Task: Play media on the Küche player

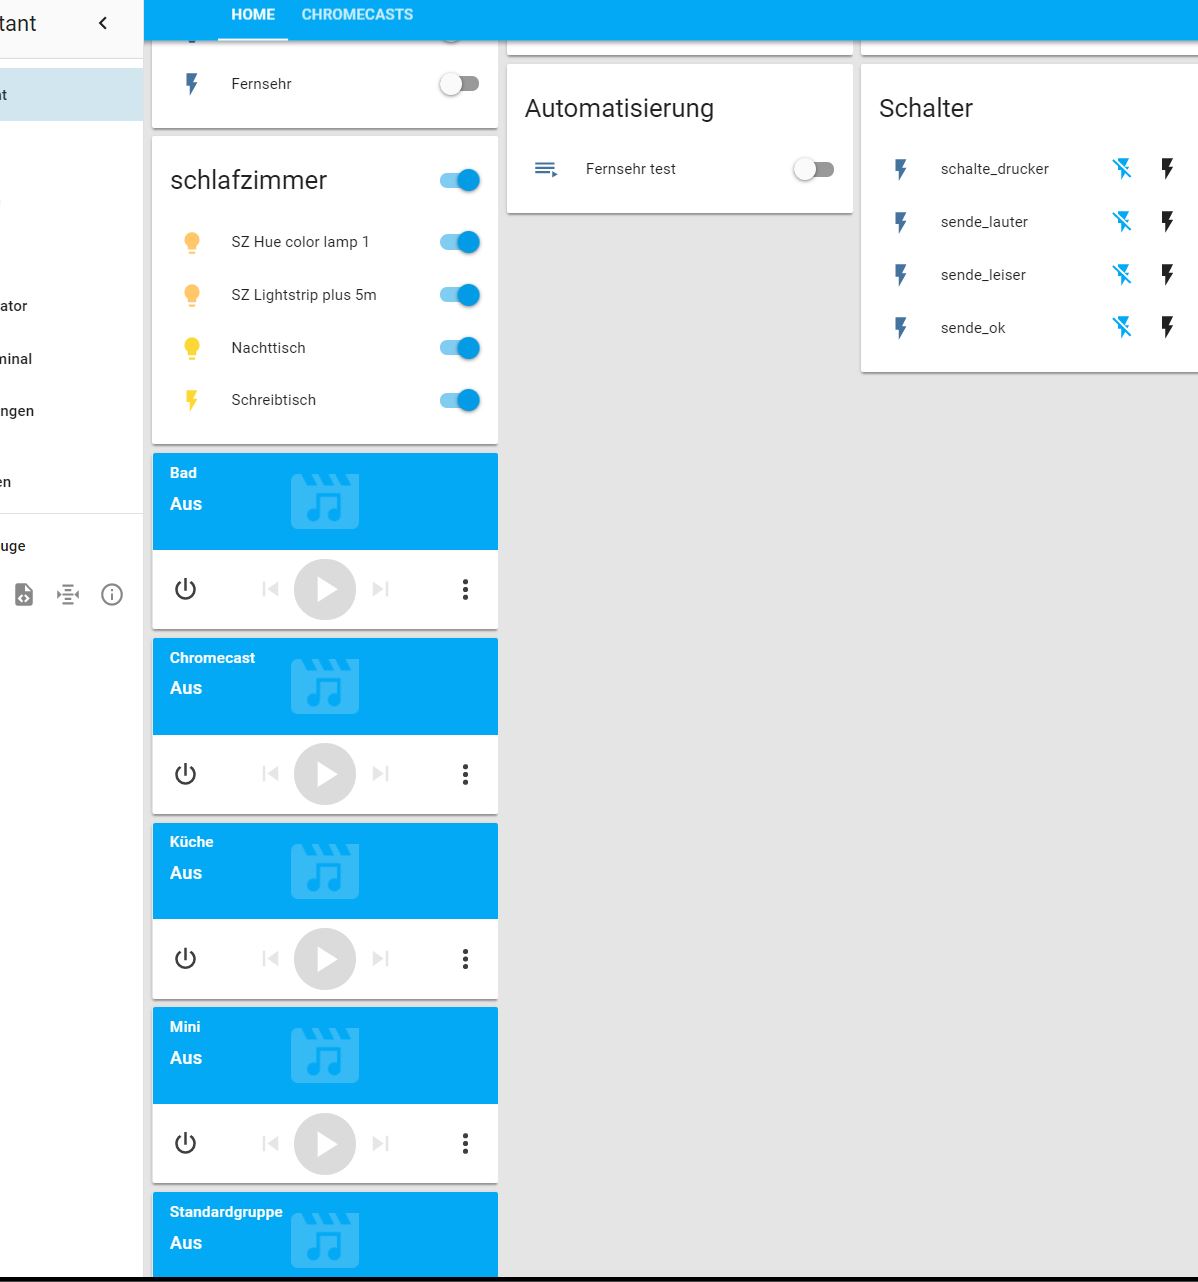Action: tap(325, 959)
